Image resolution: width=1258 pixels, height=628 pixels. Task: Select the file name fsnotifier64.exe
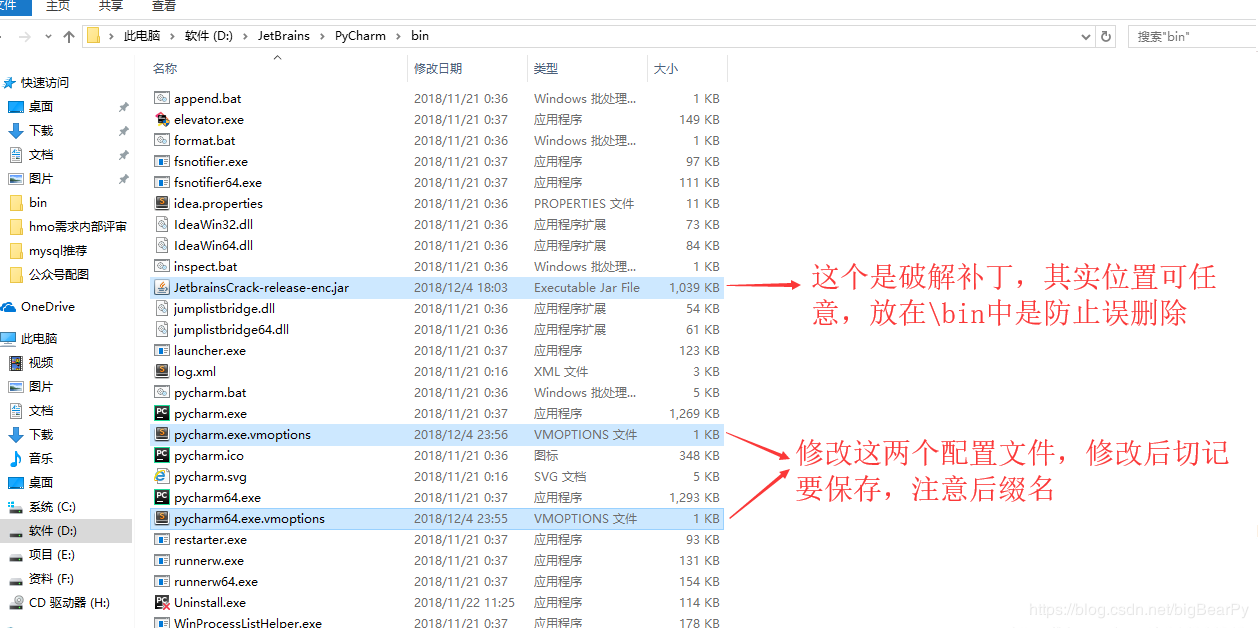point(218,183)
